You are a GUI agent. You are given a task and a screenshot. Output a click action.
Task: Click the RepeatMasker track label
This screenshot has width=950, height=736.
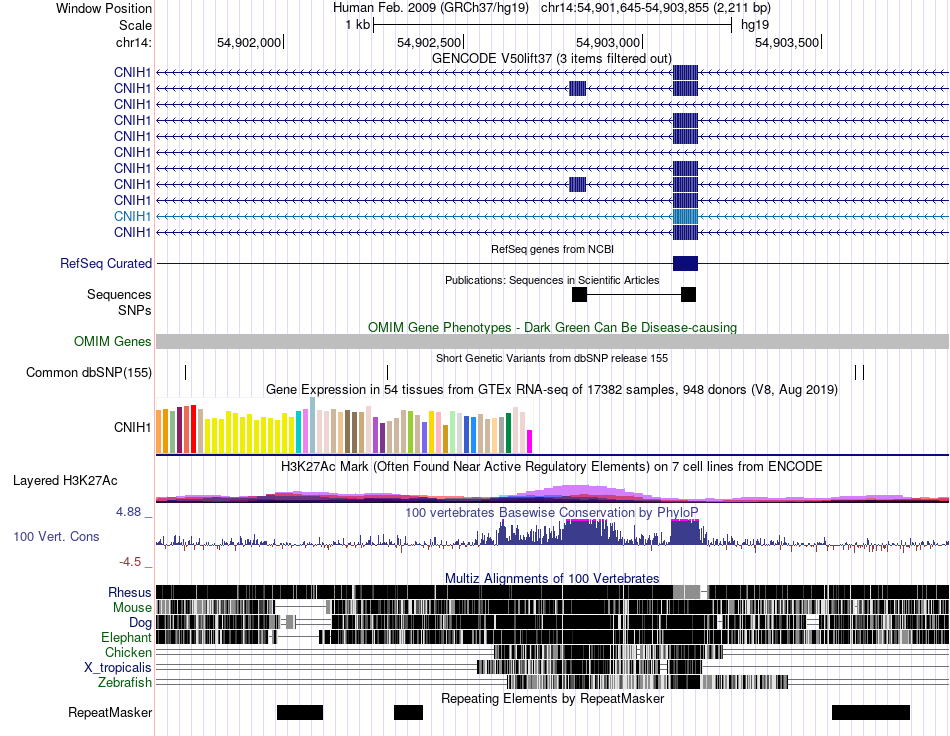(x=110, y=713)
